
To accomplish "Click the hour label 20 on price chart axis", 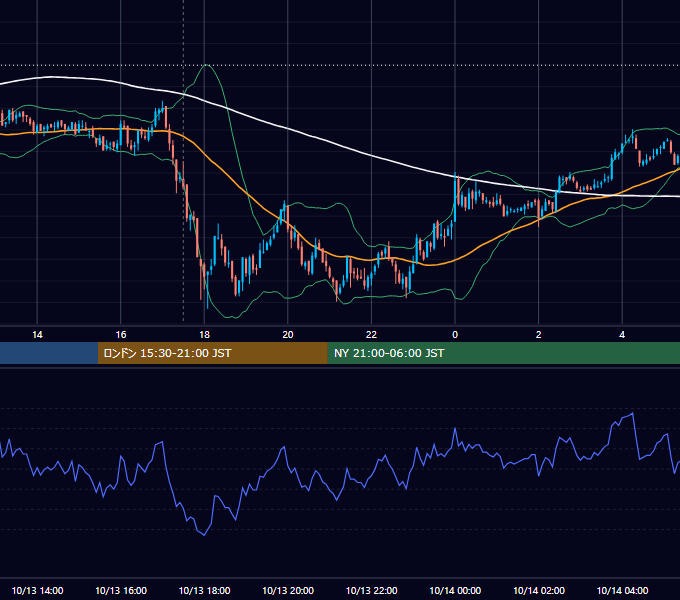I will point(288,334).
